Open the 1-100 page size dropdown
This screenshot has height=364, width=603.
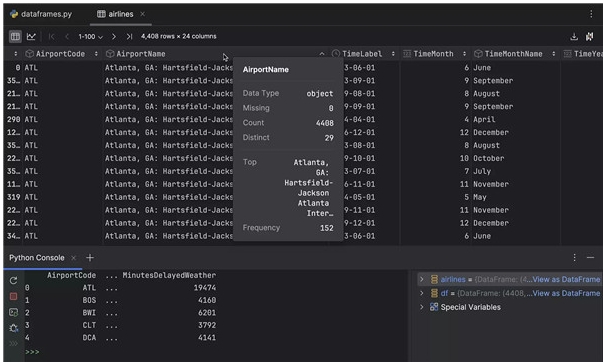[90, 37]
